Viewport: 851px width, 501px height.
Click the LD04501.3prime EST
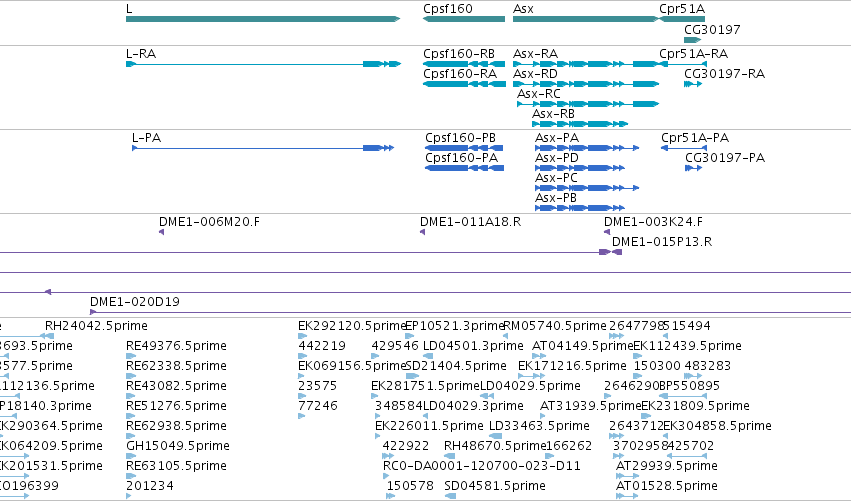[x=473, y=346]
